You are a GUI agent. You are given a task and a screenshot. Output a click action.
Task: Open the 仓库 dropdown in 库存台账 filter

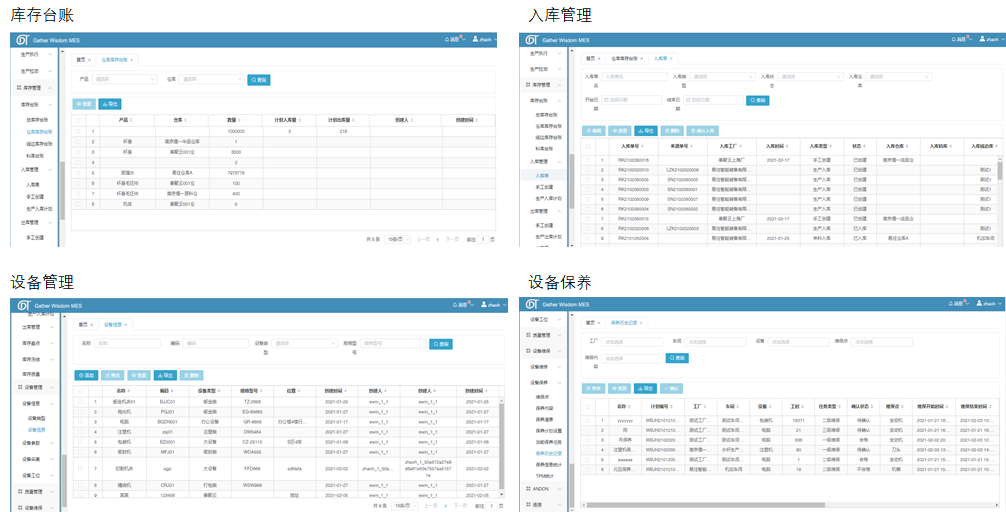click(210, 79)
